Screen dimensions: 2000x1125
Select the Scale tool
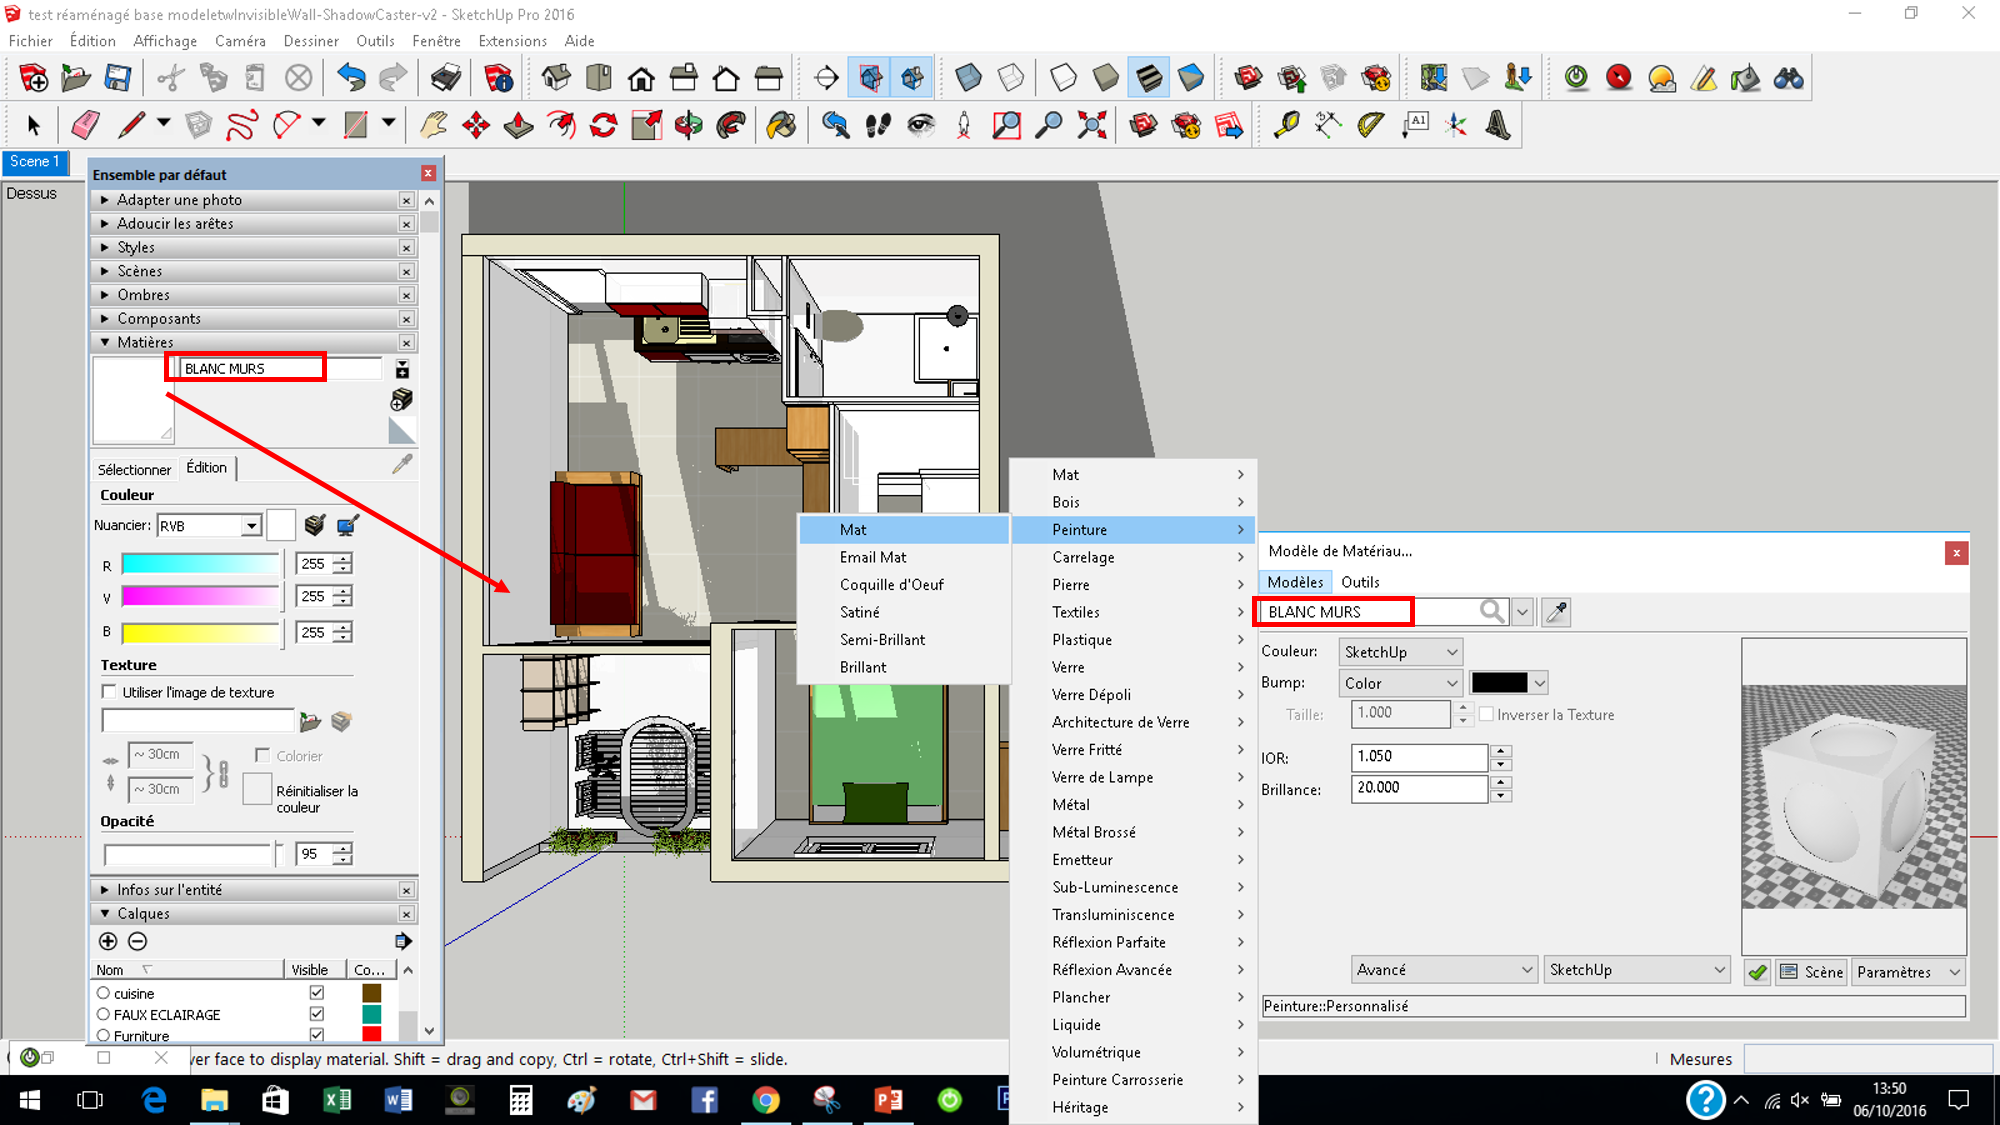[646, 125]
